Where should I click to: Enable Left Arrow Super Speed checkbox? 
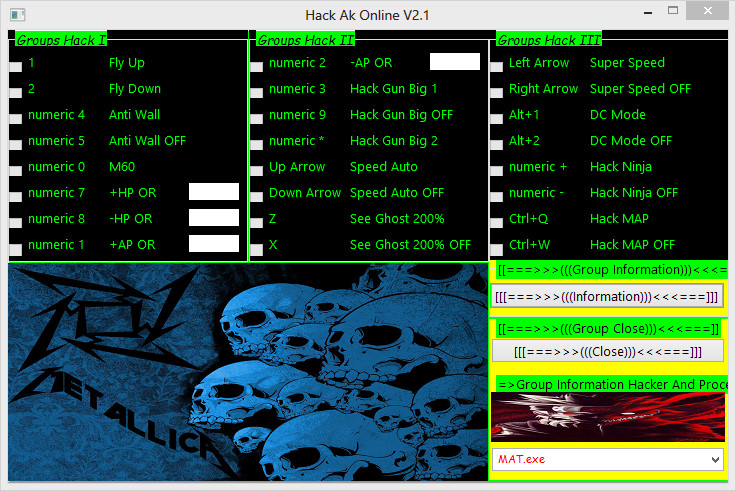(497, 67)
